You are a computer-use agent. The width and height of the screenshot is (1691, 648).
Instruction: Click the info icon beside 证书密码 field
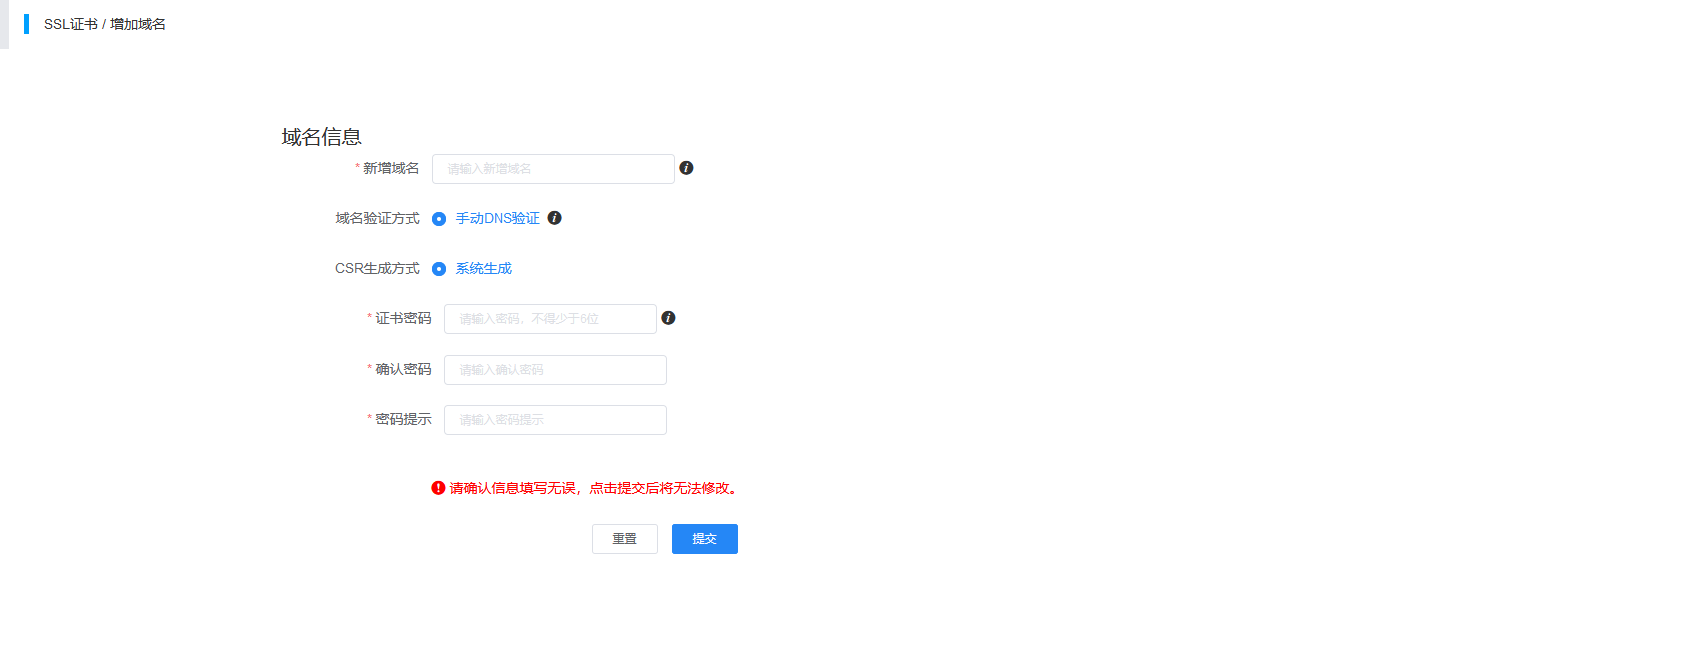click(668, 318)
